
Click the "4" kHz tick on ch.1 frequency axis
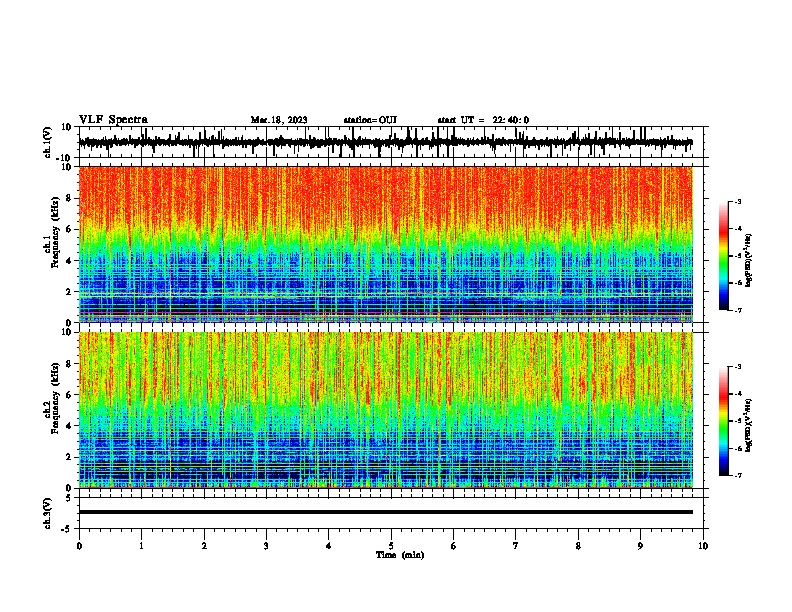coord(69,261)
